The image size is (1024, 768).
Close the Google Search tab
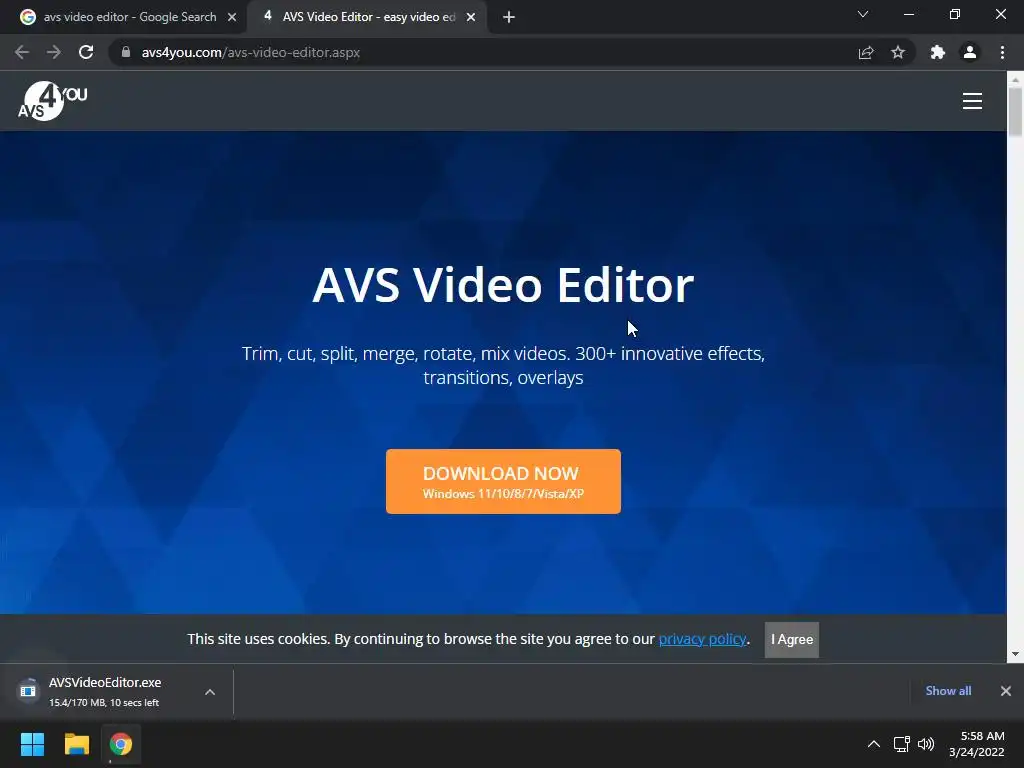232,18
